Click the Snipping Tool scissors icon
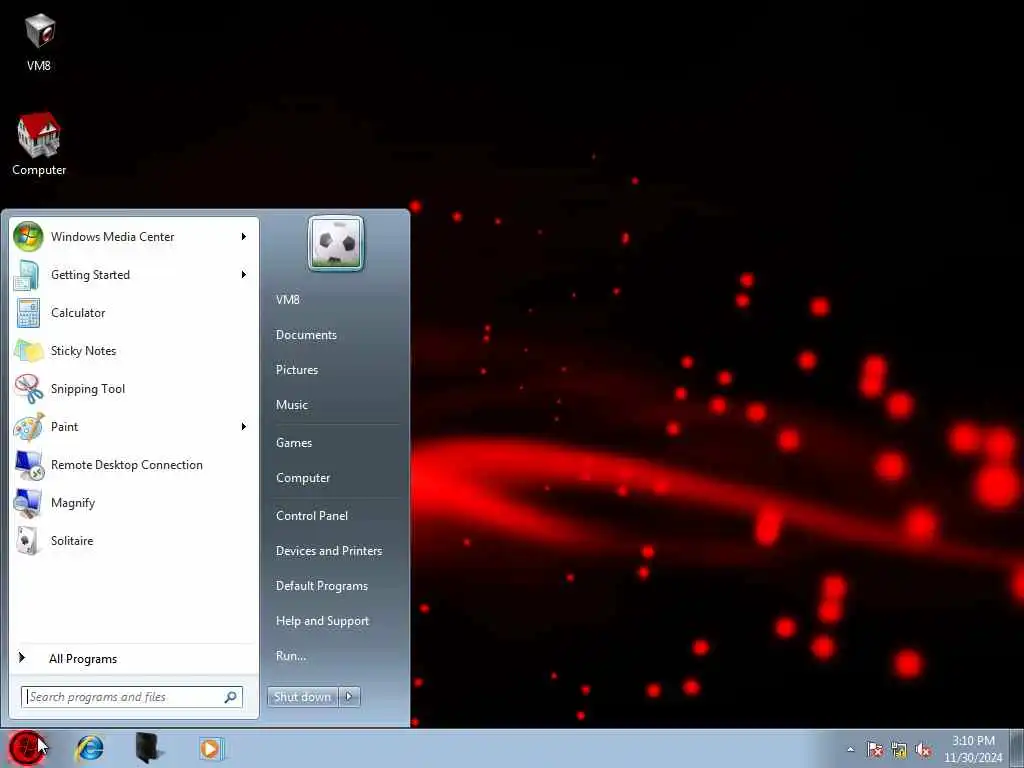The width and height of the screenshot is (1024, 768). click(28, 389)
